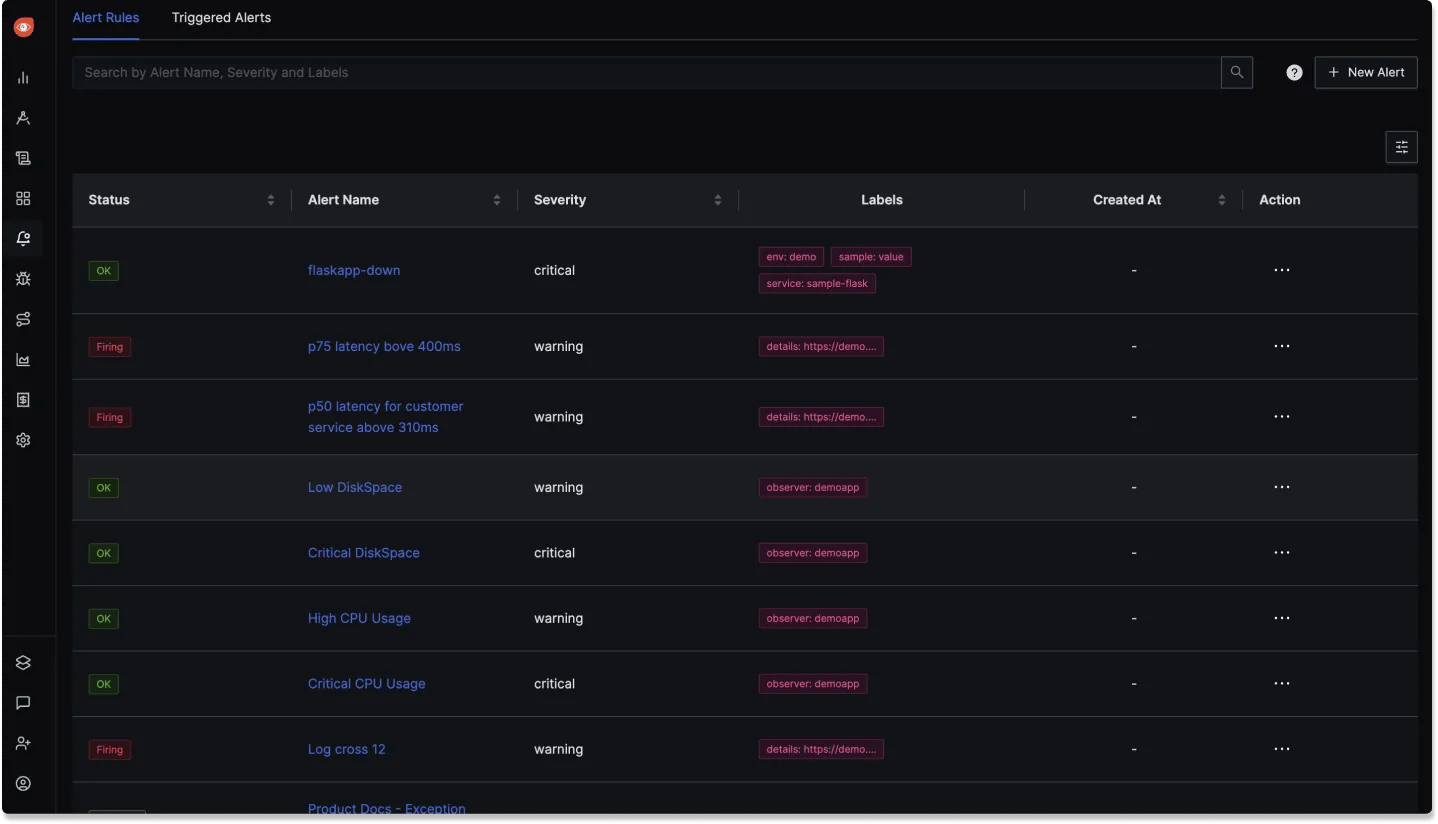Open the Logs icon in the sidebar
The width and height of the screenshot is (1438, 824).
click(x=23, y=157)
